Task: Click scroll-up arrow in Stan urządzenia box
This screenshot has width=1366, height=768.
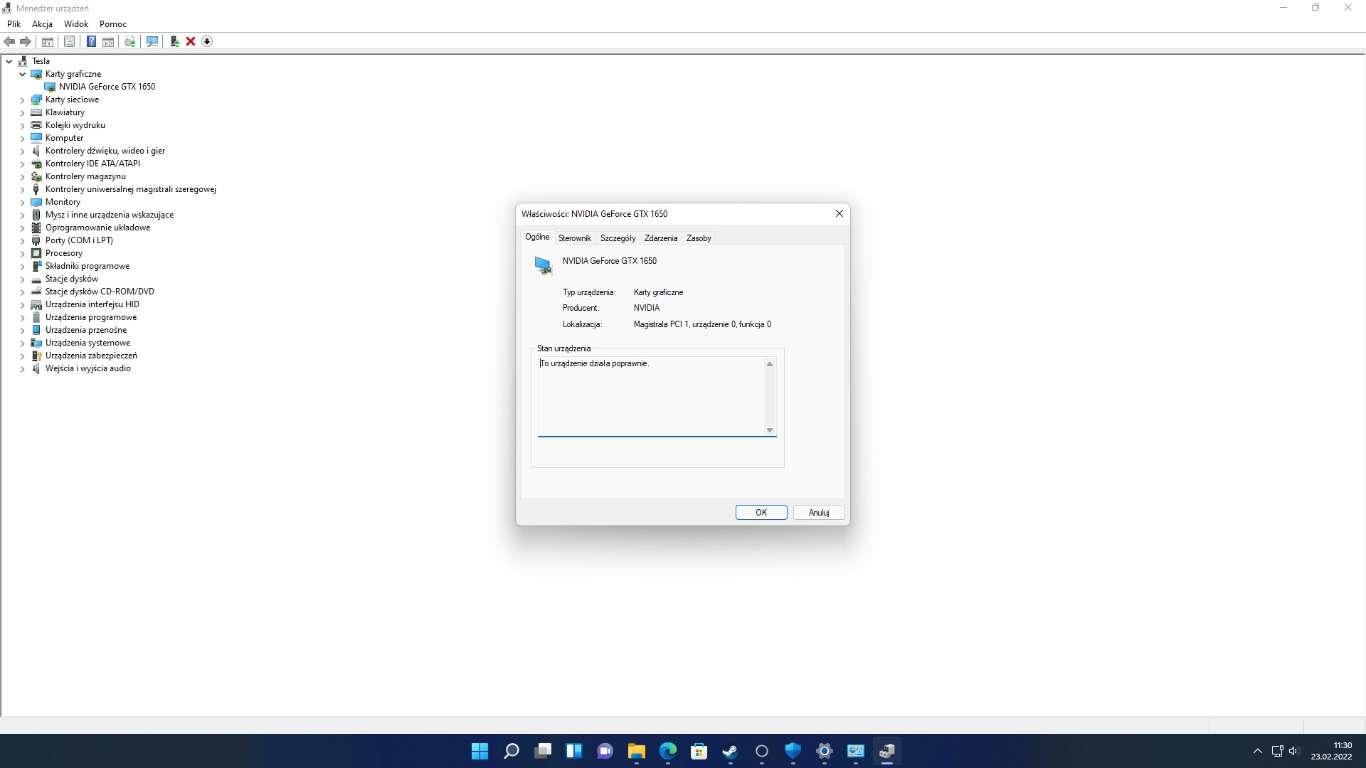Action: (x=770, y=364)
